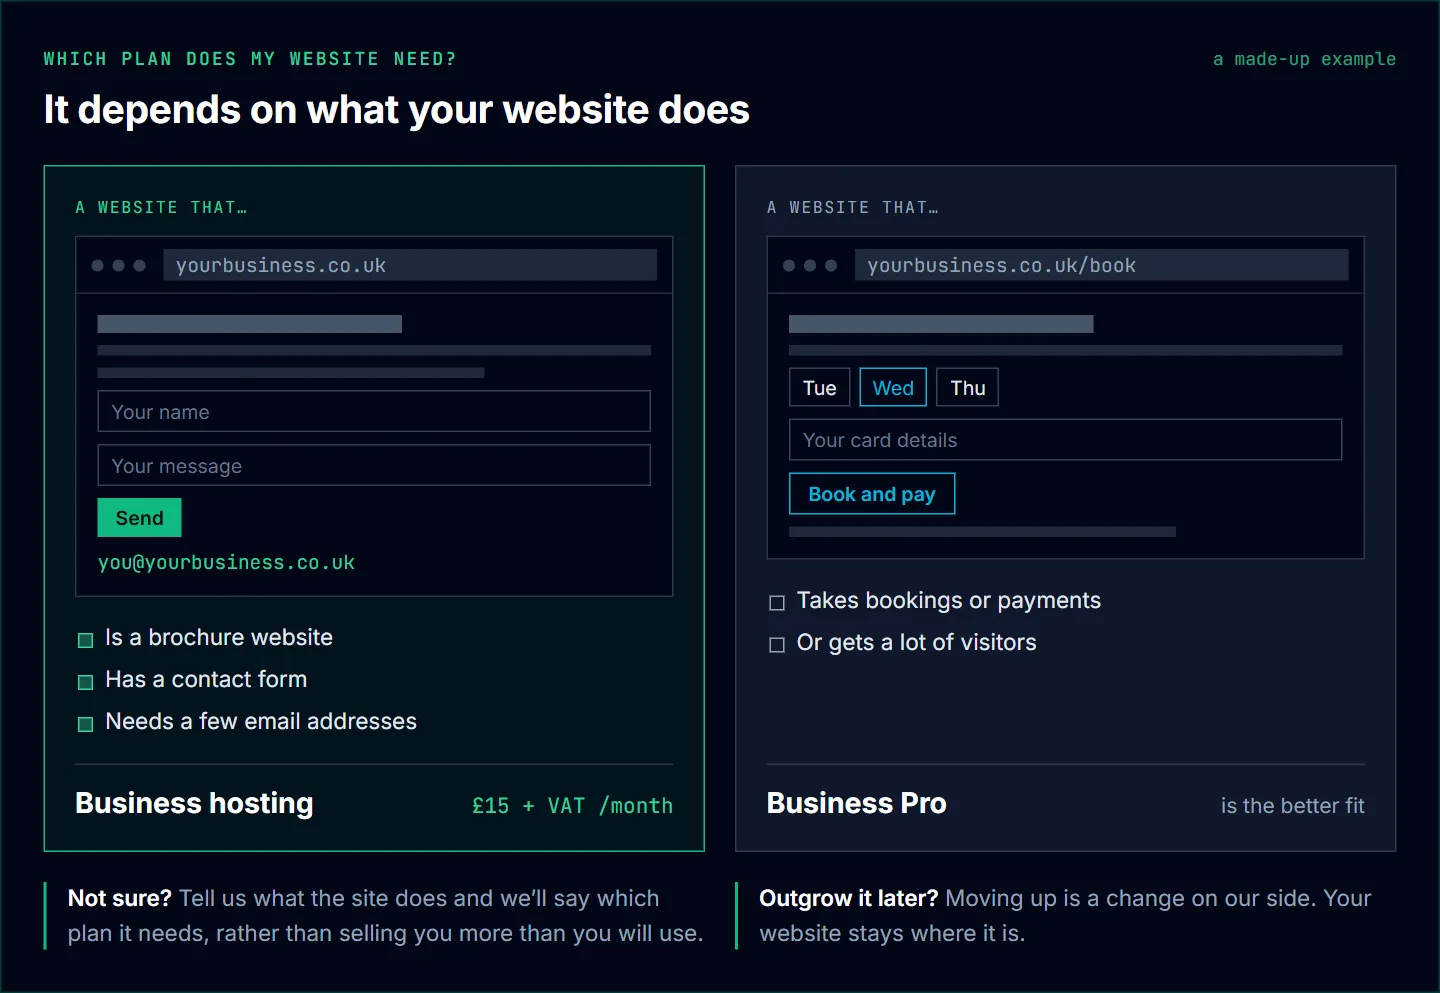Open the you@yourbusiness.co.uk email link
The width and height of the screenshot is (1440, 993).
point(226,563)
